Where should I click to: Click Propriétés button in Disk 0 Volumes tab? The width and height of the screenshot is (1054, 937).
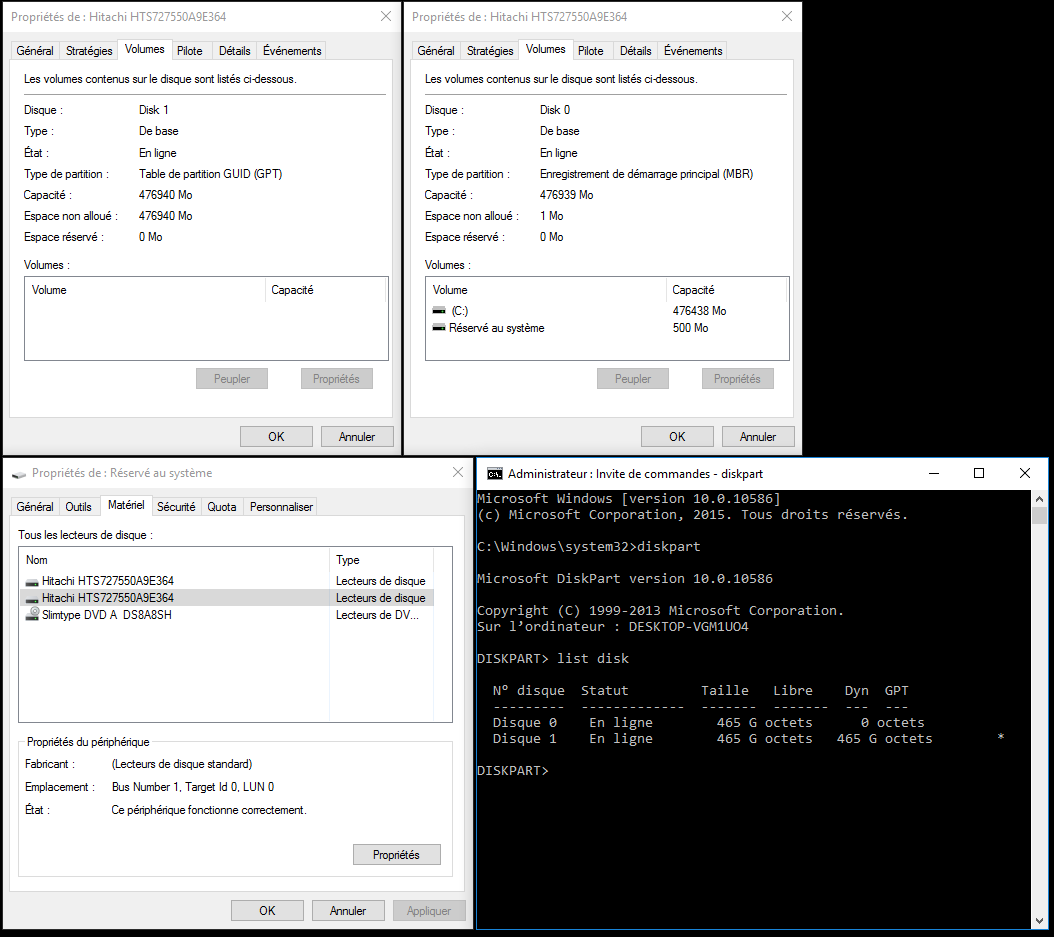tap(737, 379)
